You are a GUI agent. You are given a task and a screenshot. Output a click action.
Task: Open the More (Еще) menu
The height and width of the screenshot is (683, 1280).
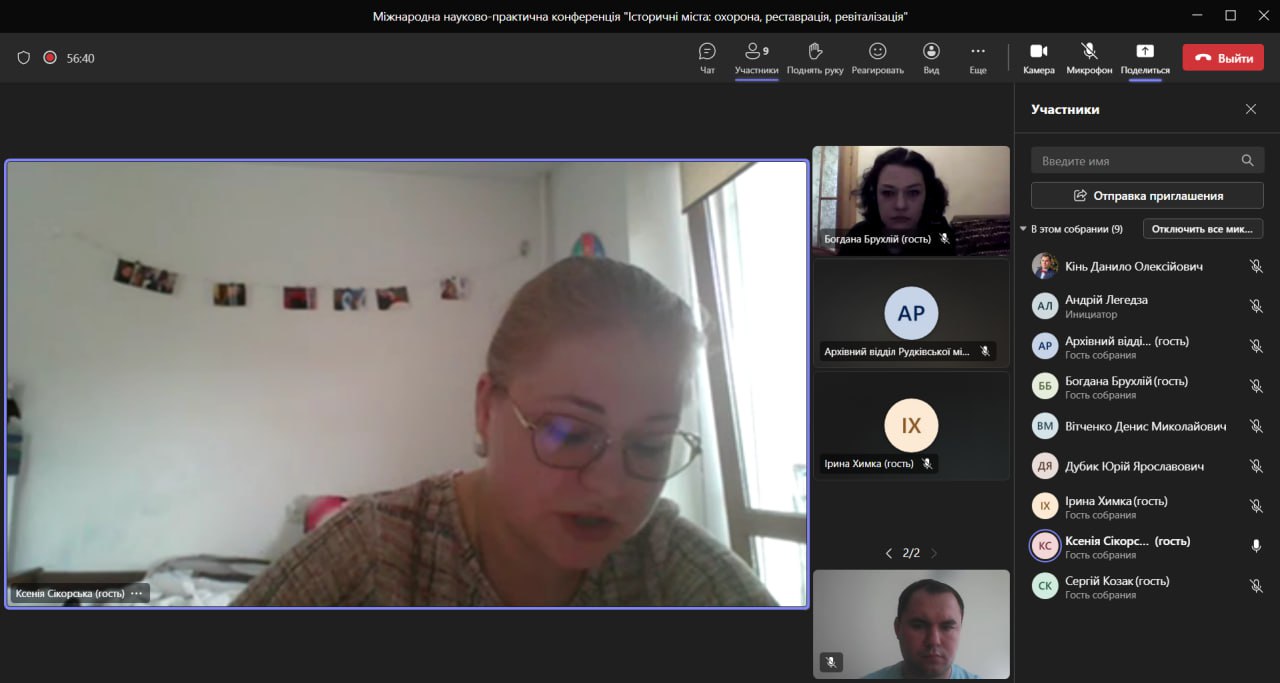978,58
